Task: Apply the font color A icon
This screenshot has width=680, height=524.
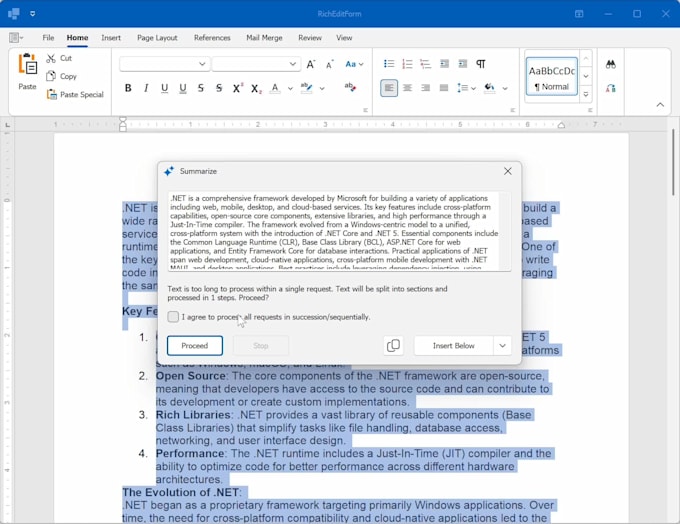Action: point(275,88)
